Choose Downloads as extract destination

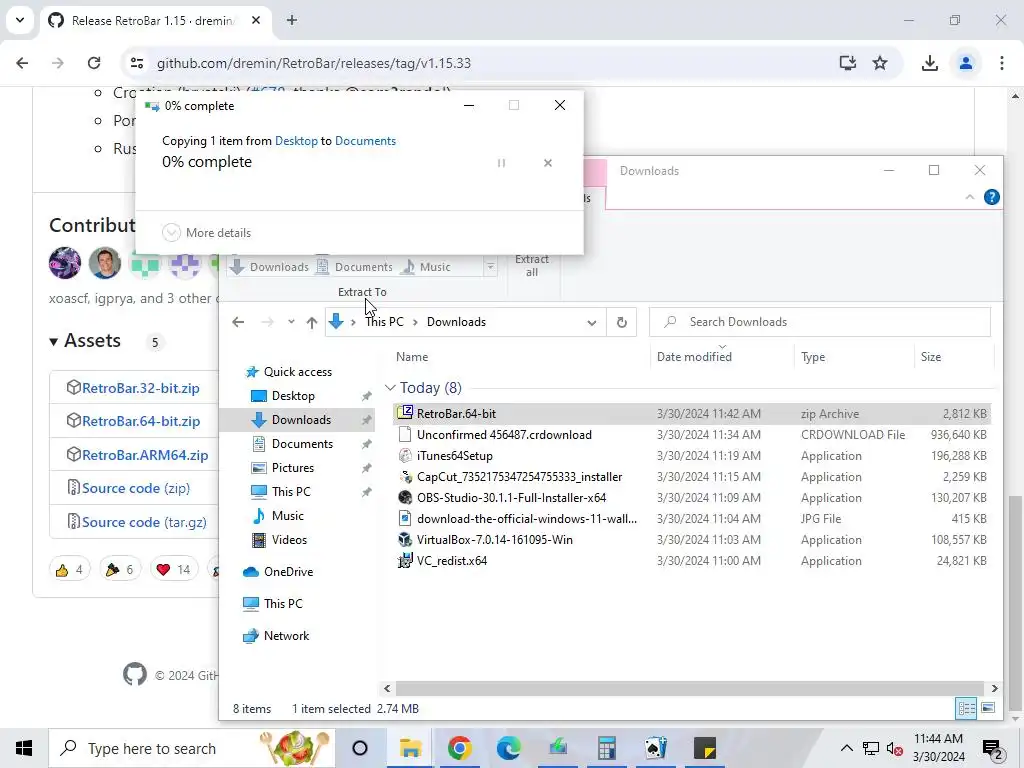point(270,266)
